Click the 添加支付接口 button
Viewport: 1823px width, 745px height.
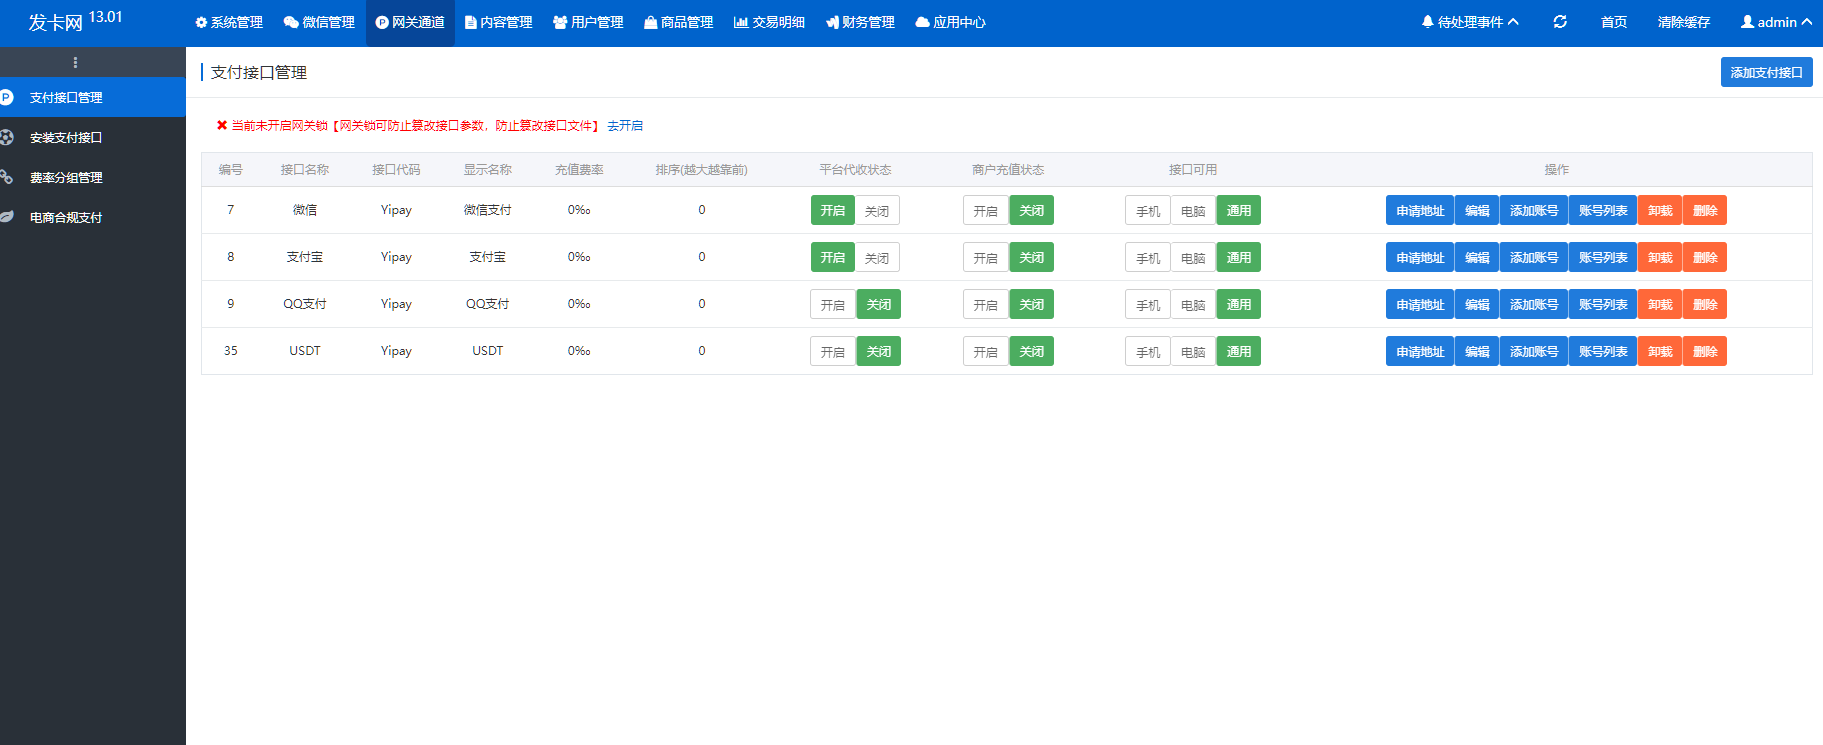[x=1766, y=73]
